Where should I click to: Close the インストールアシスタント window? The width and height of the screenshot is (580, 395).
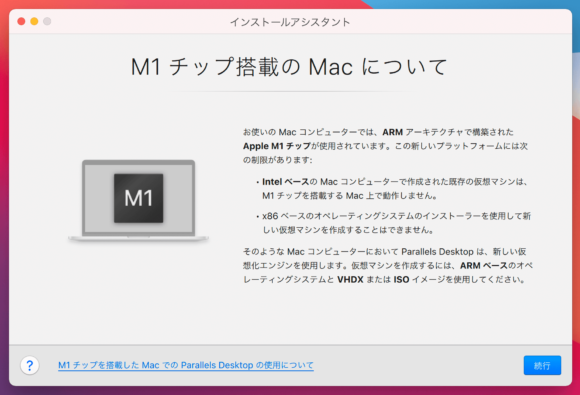coord(21,21)
